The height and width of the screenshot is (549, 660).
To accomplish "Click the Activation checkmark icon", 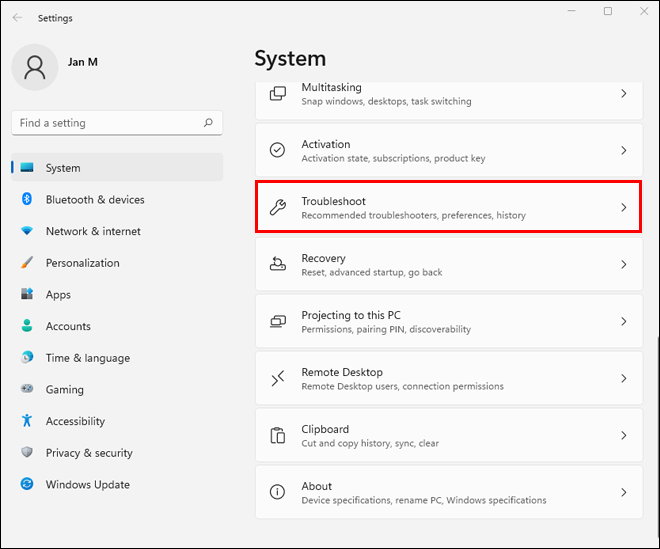I will (279, 150).
